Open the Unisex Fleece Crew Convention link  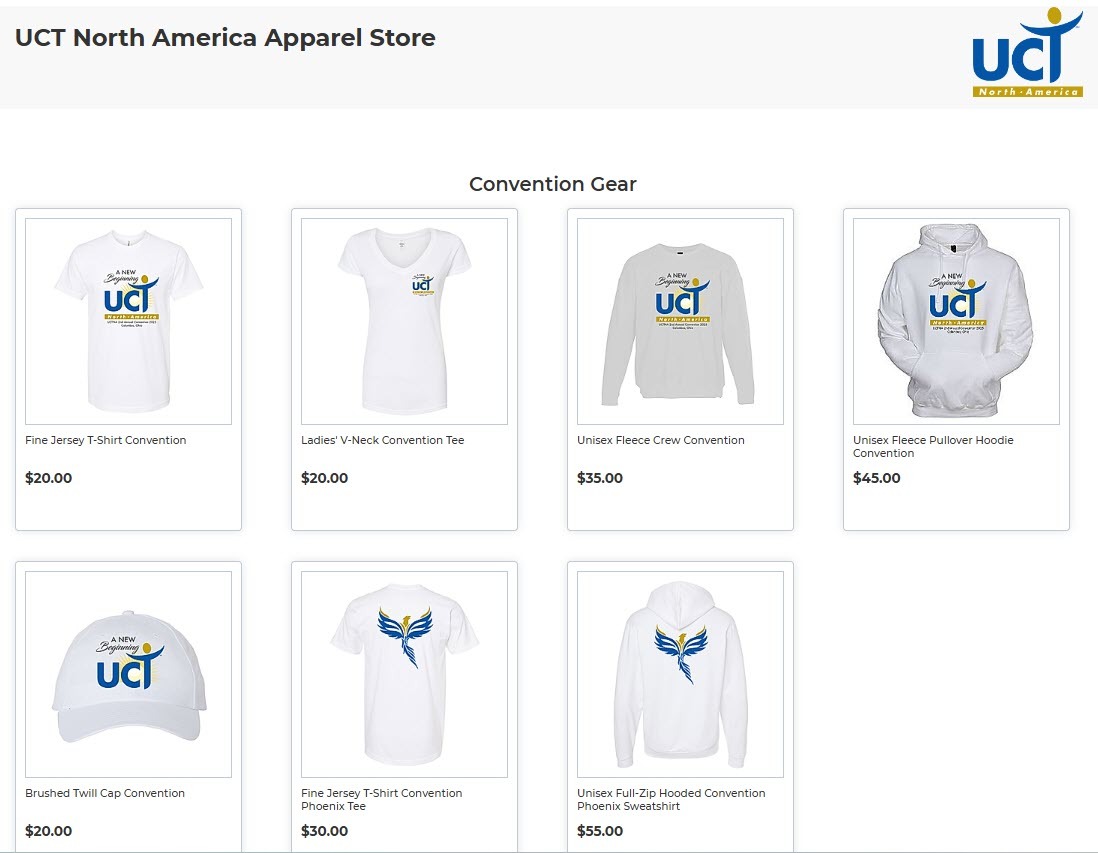click(x=660, y=440)
